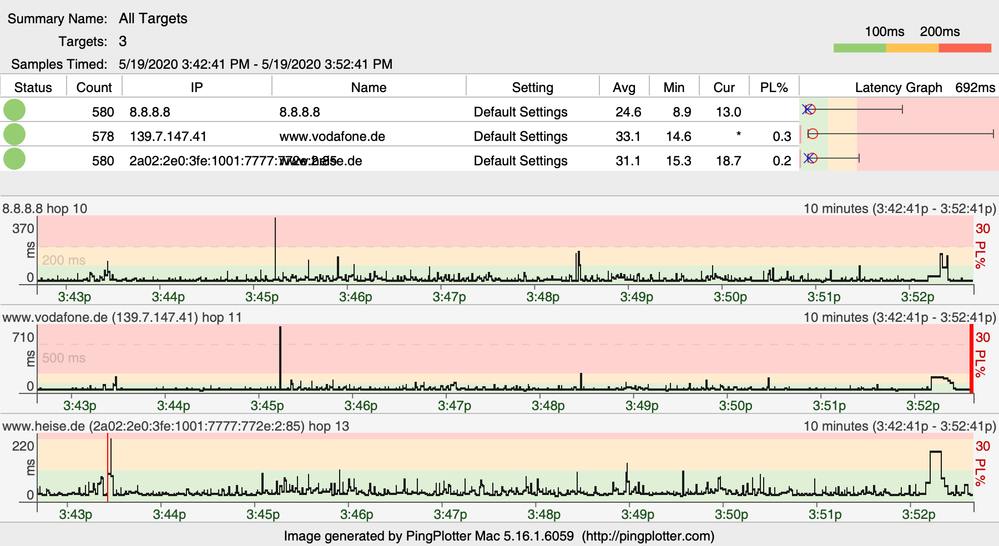
Task: Click the count 578 cell
Action: 103,136
